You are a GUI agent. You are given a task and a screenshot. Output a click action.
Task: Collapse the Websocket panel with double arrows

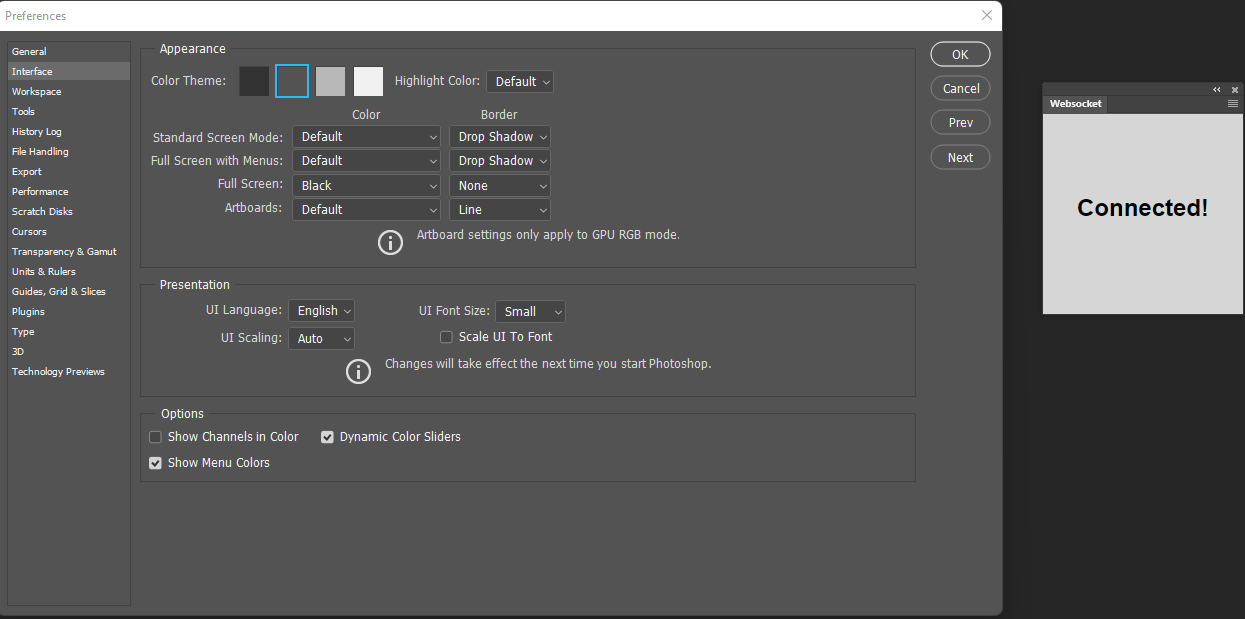tap(1216, 89)
